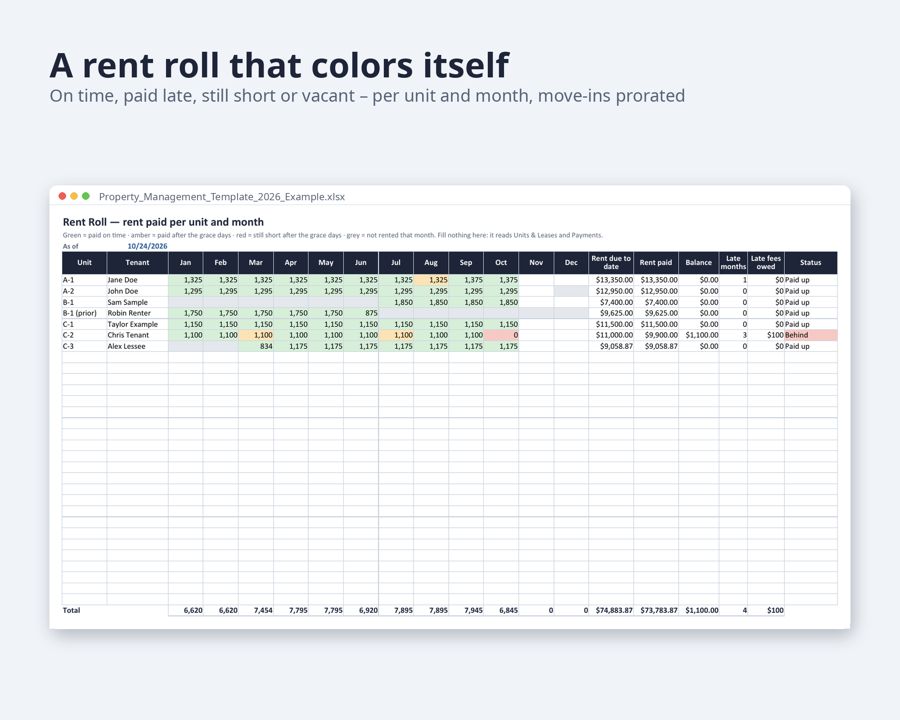Click the $1,100.00 balance in C-2 row
The image size is (900, 720).
click(699, 335)
